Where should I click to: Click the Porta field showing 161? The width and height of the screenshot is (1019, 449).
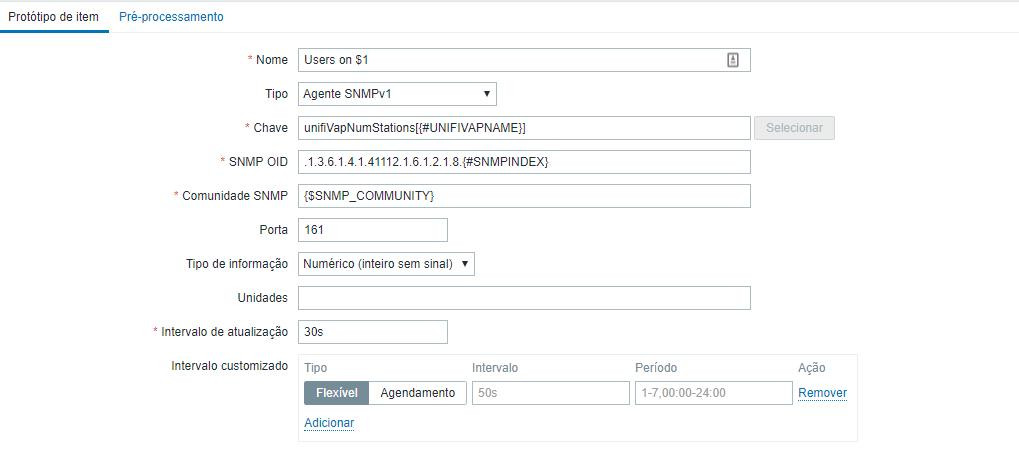(372, 230)
